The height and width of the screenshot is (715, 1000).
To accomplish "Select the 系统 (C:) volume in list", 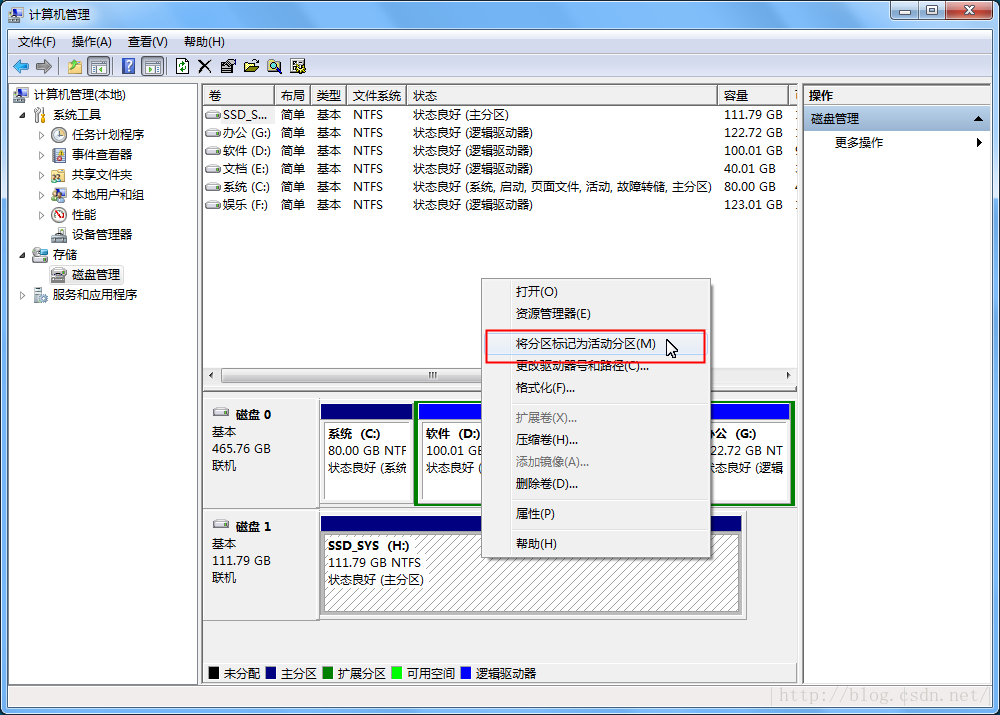I will [500, 187].
